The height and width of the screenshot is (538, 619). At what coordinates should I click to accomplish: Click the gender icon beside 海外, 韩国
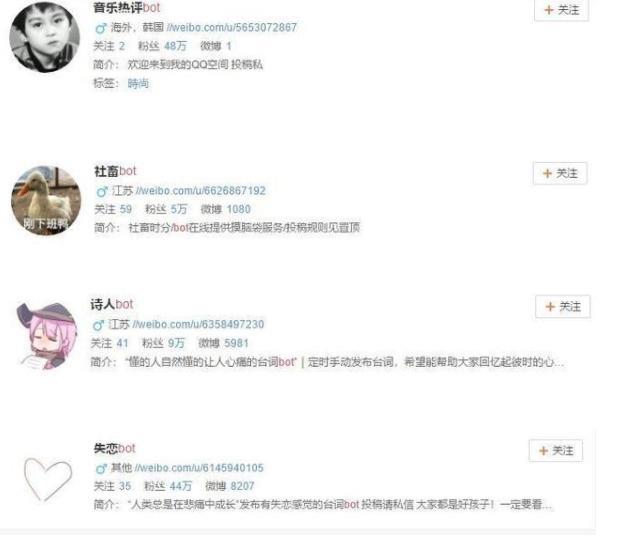click(101, 28)
